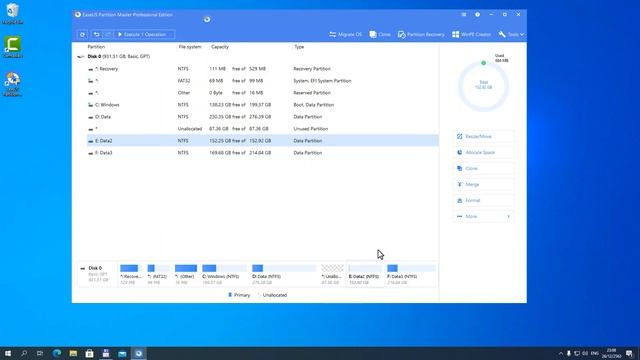Select the F: Data3 partition row
This screenshot has width=640, height=360.
(262, 153)
